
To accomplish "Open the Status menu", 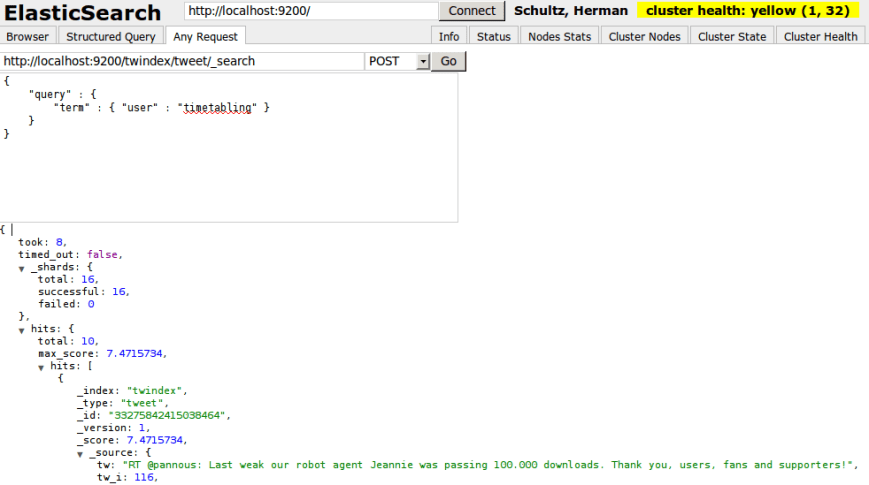I will coord(493,36).
